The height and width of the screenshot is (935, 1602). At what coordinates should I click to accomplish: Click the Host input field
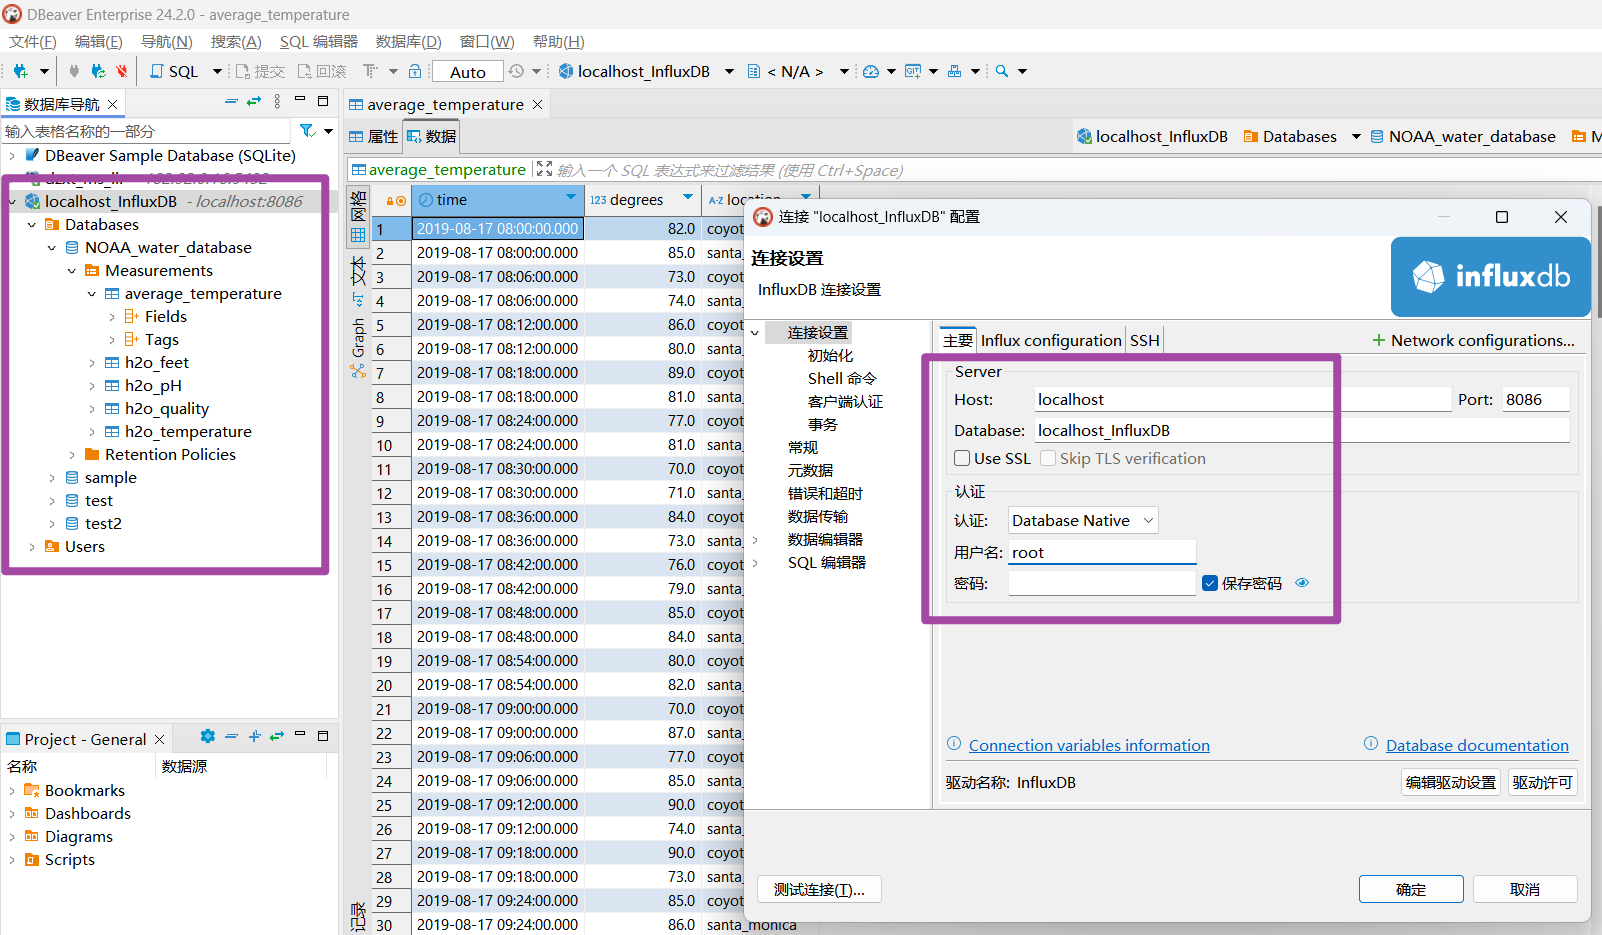[x=1242, y=399]
